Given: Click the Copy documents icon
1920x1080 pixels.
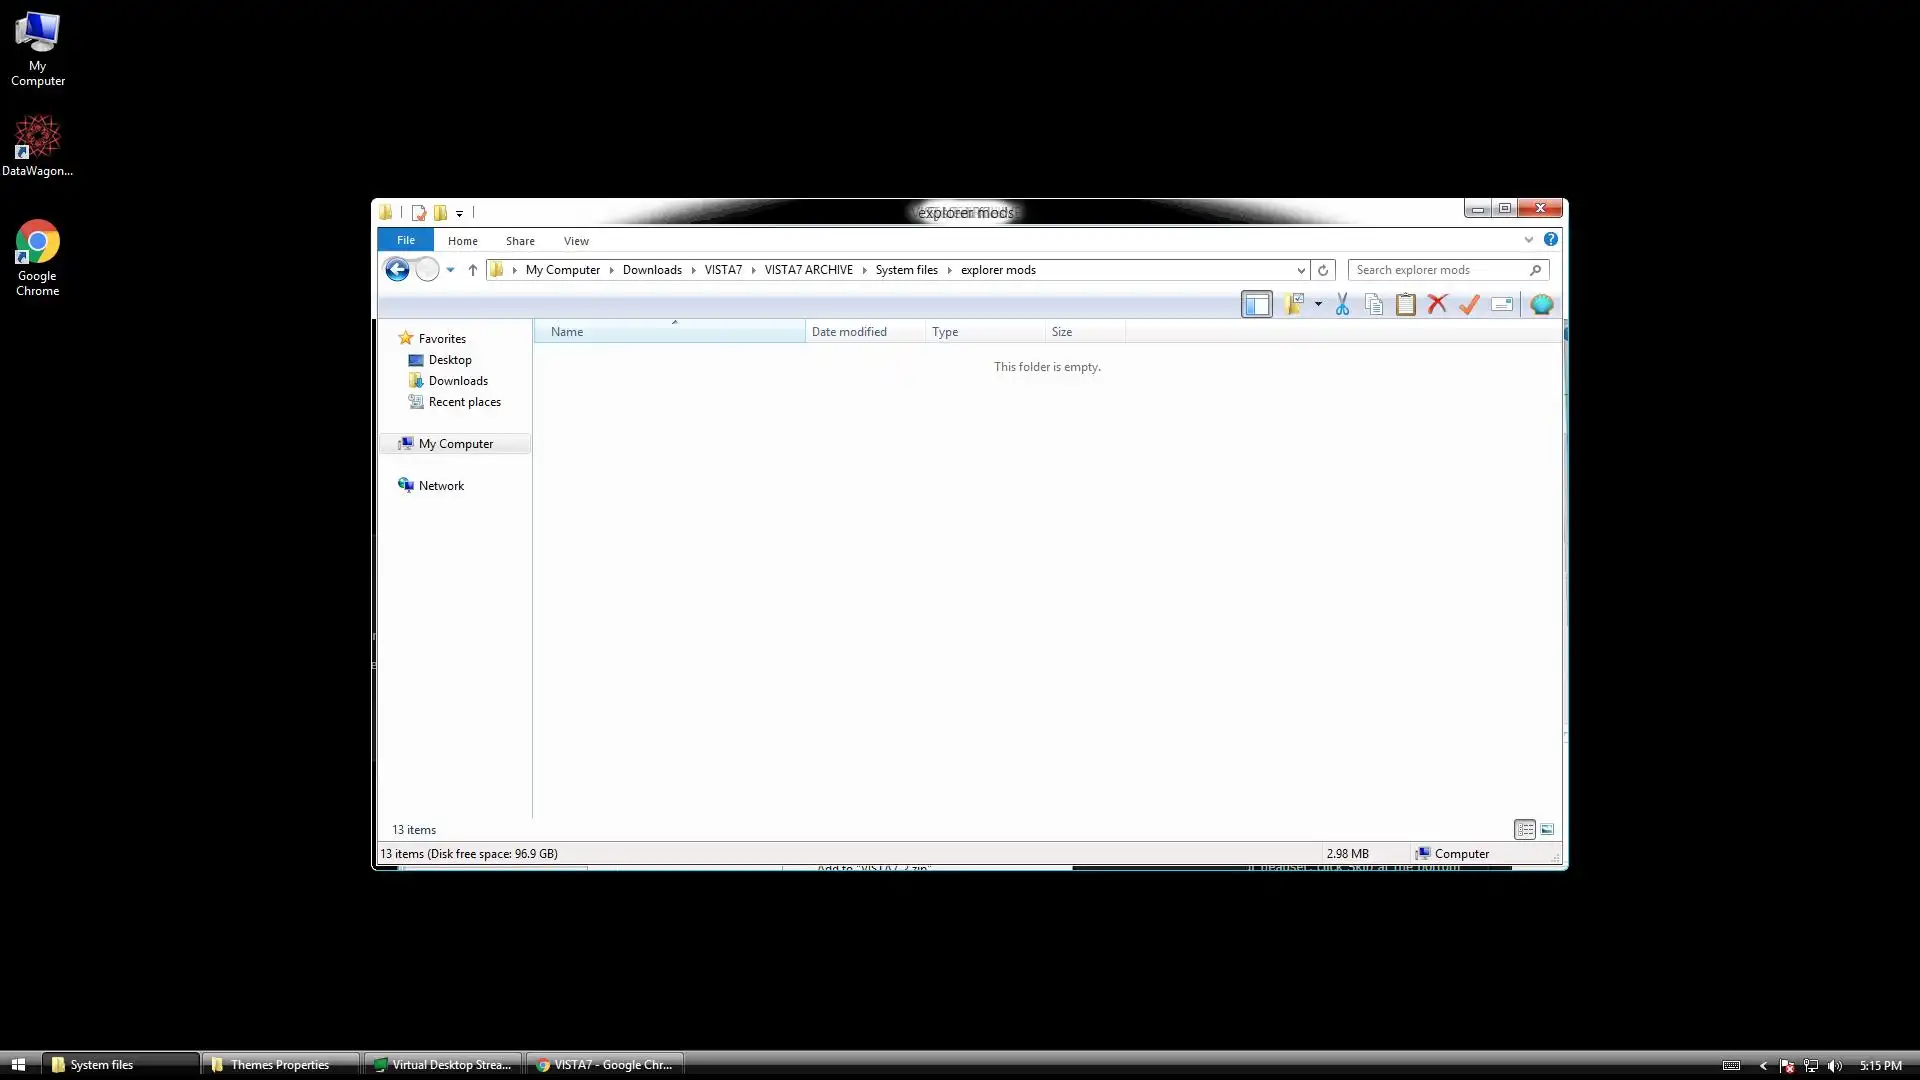Looking at the screenshot, I should pyautogui.click(x=1374, y=305).
